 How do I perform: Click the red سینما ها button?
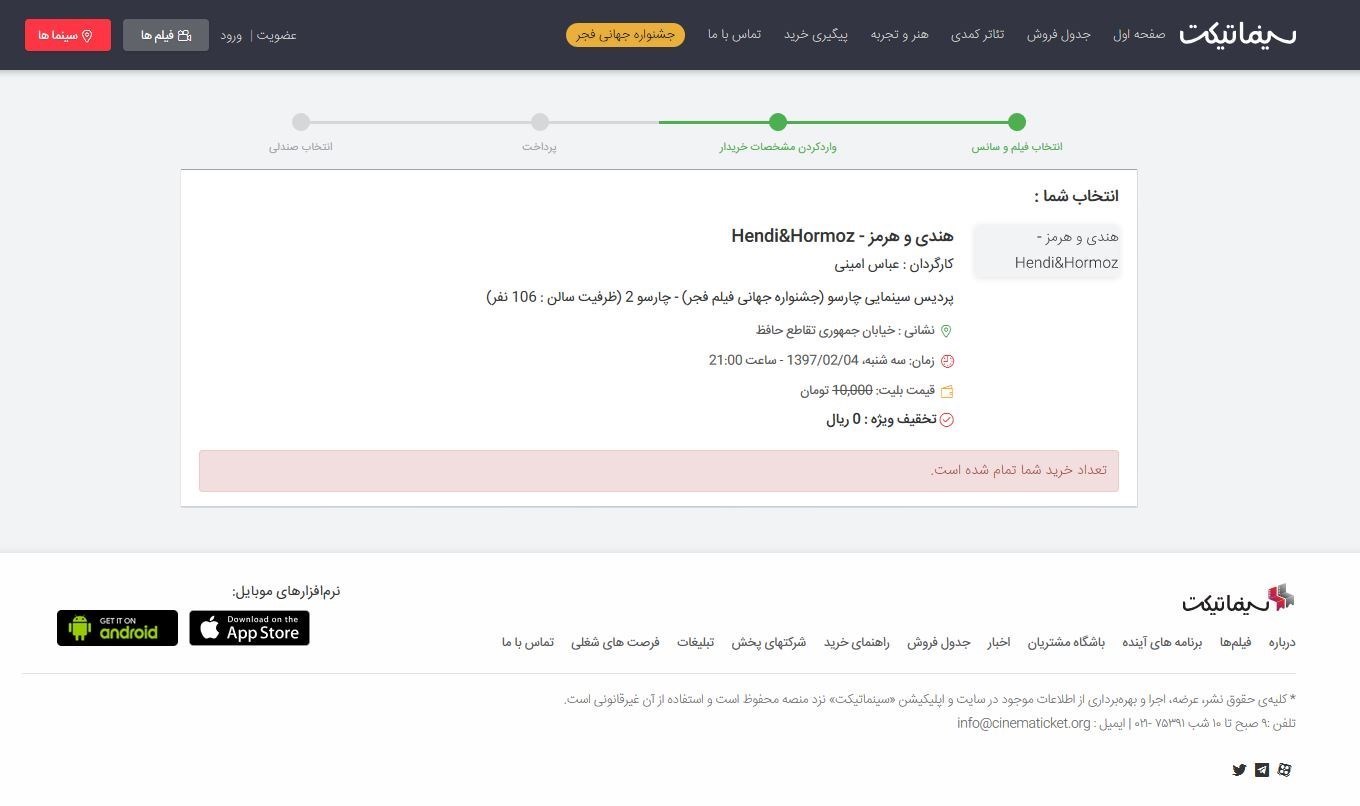coord(68,35)
